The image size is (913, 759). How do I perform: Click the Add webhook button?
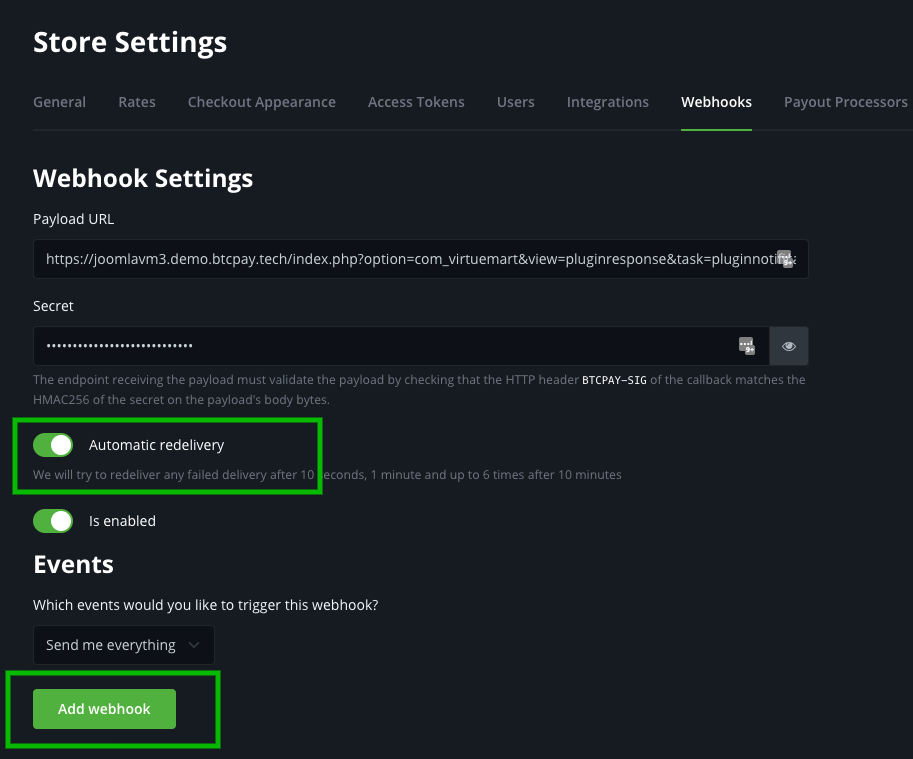click(x=104, y=708)
